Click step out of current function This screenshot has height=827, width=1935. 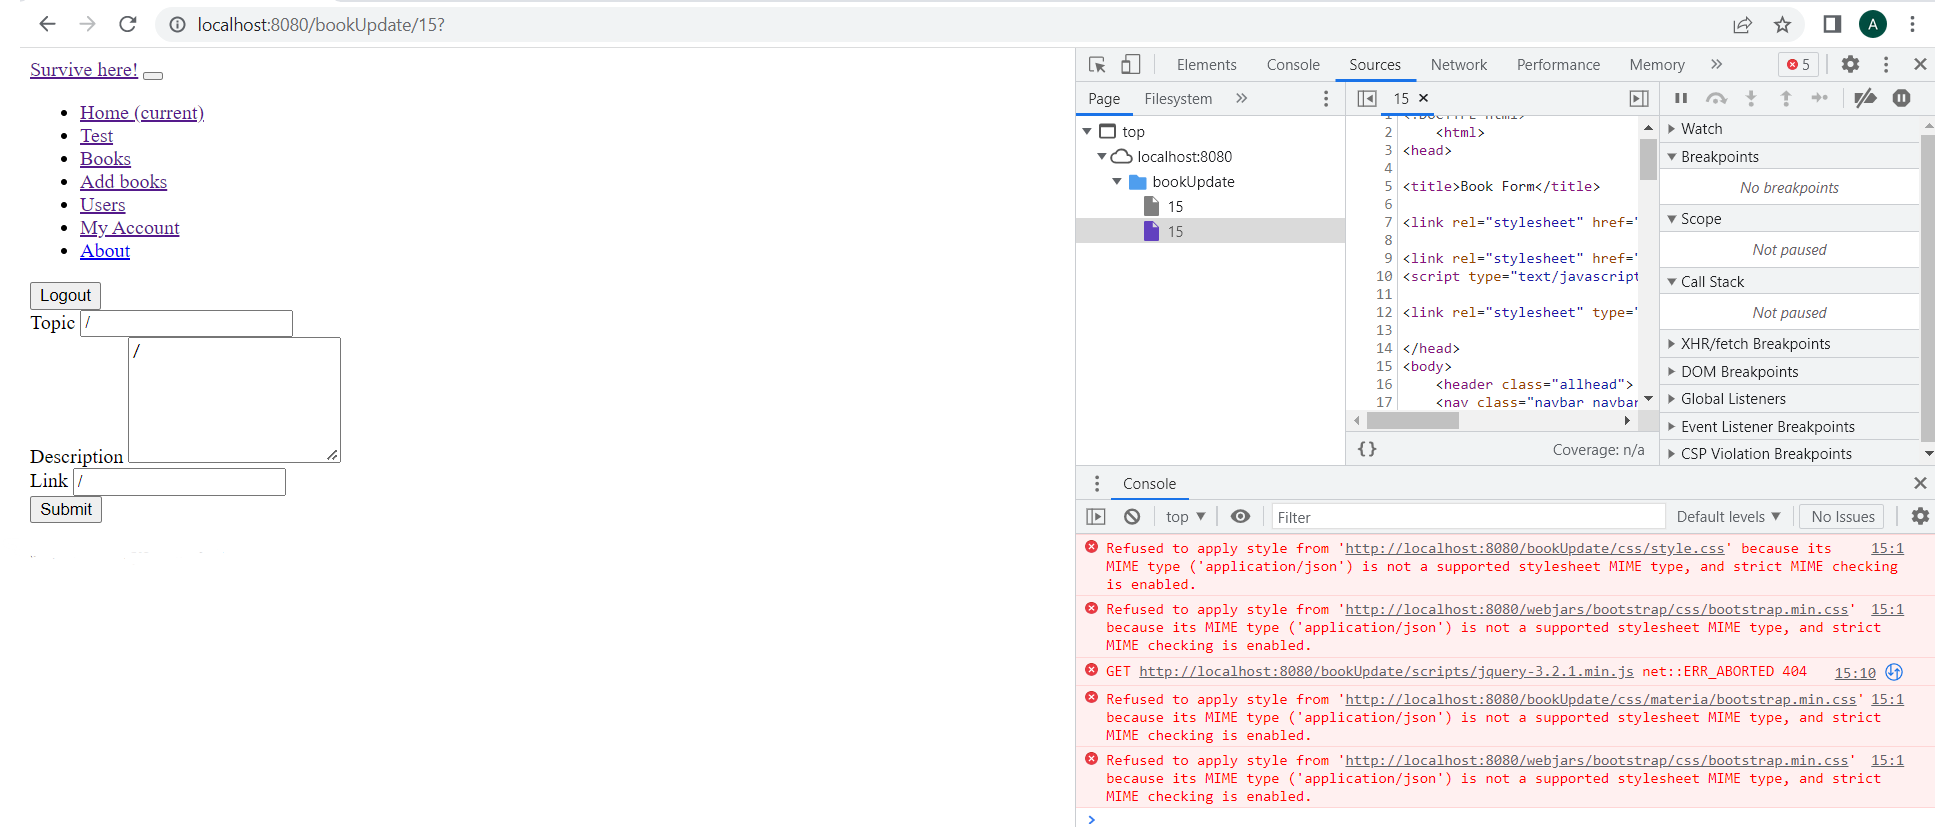1785,98
